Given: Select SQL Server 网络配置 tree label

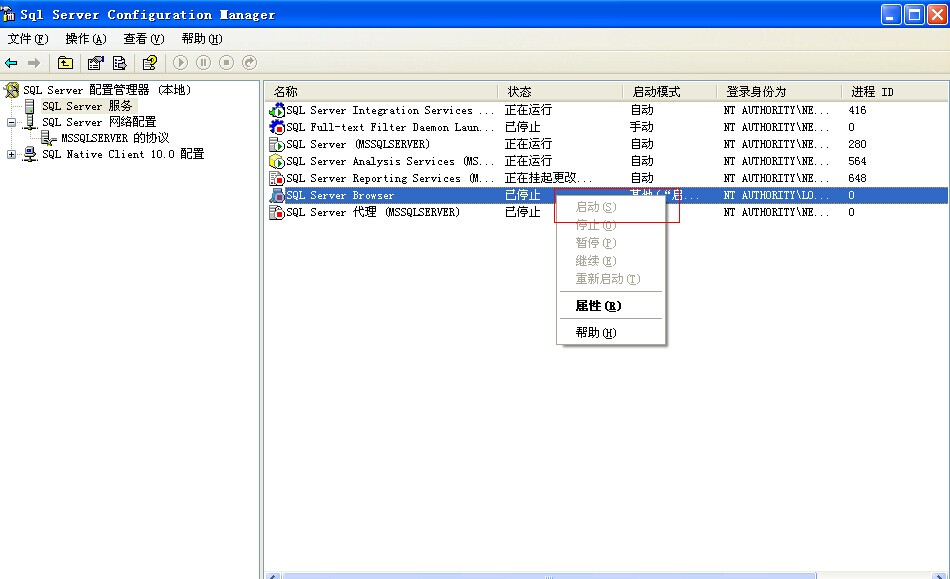Looking at the screenshot, I should [99, 122].
